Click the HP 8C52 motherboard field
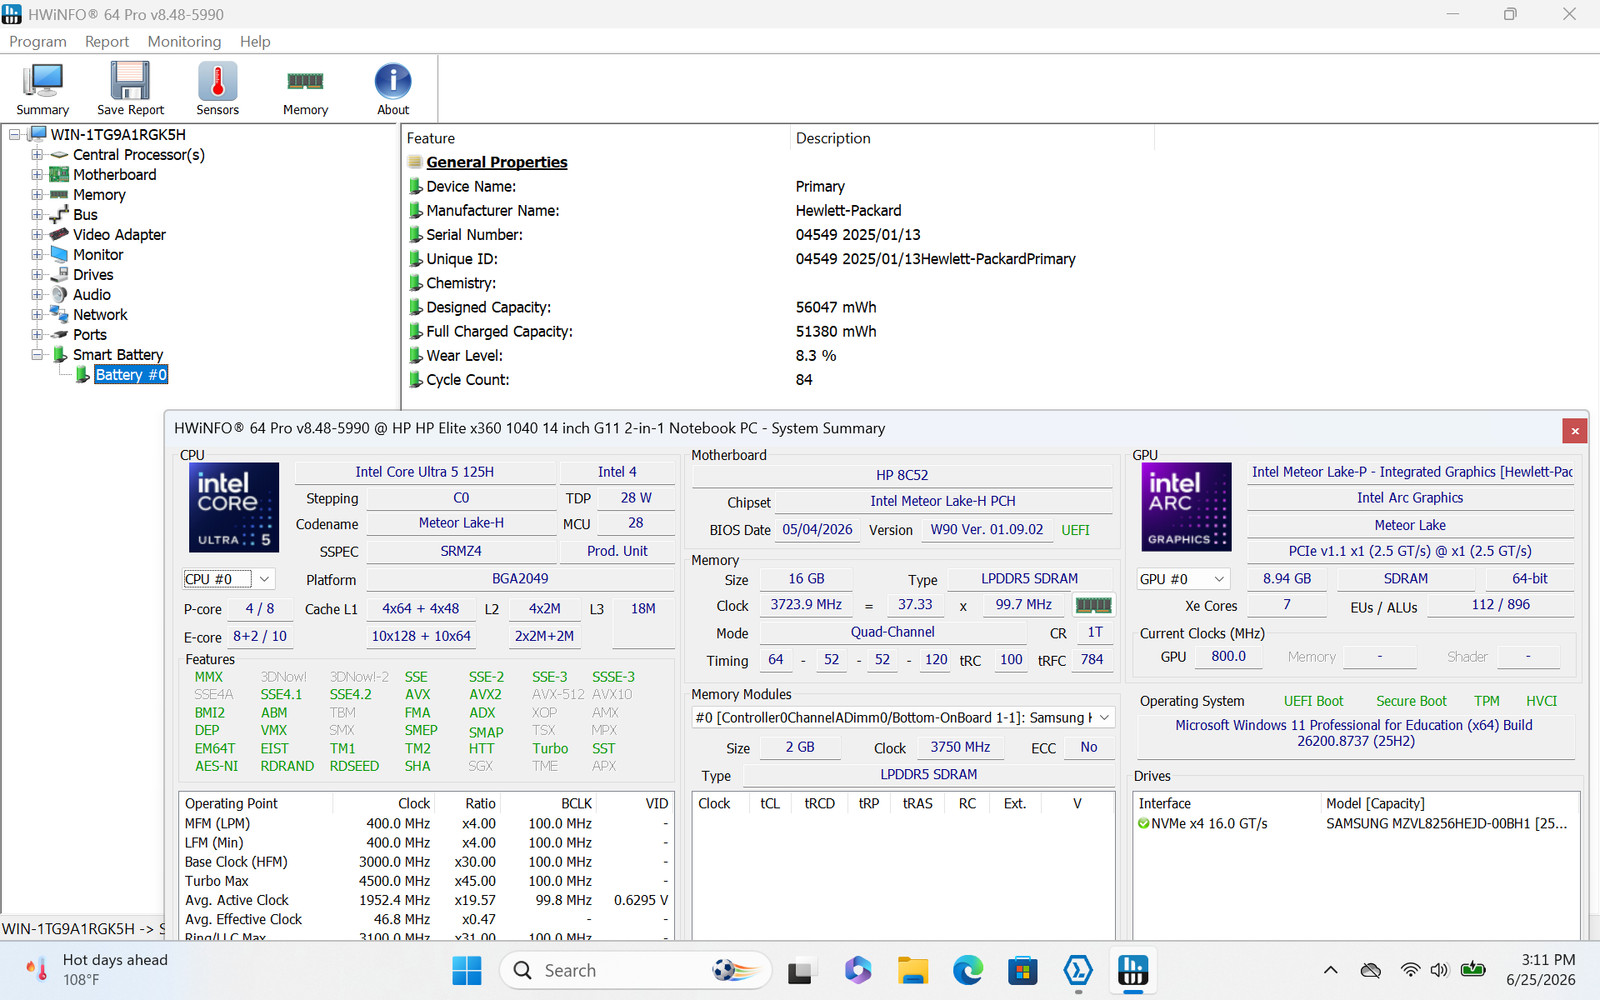 tap(902, 475)
